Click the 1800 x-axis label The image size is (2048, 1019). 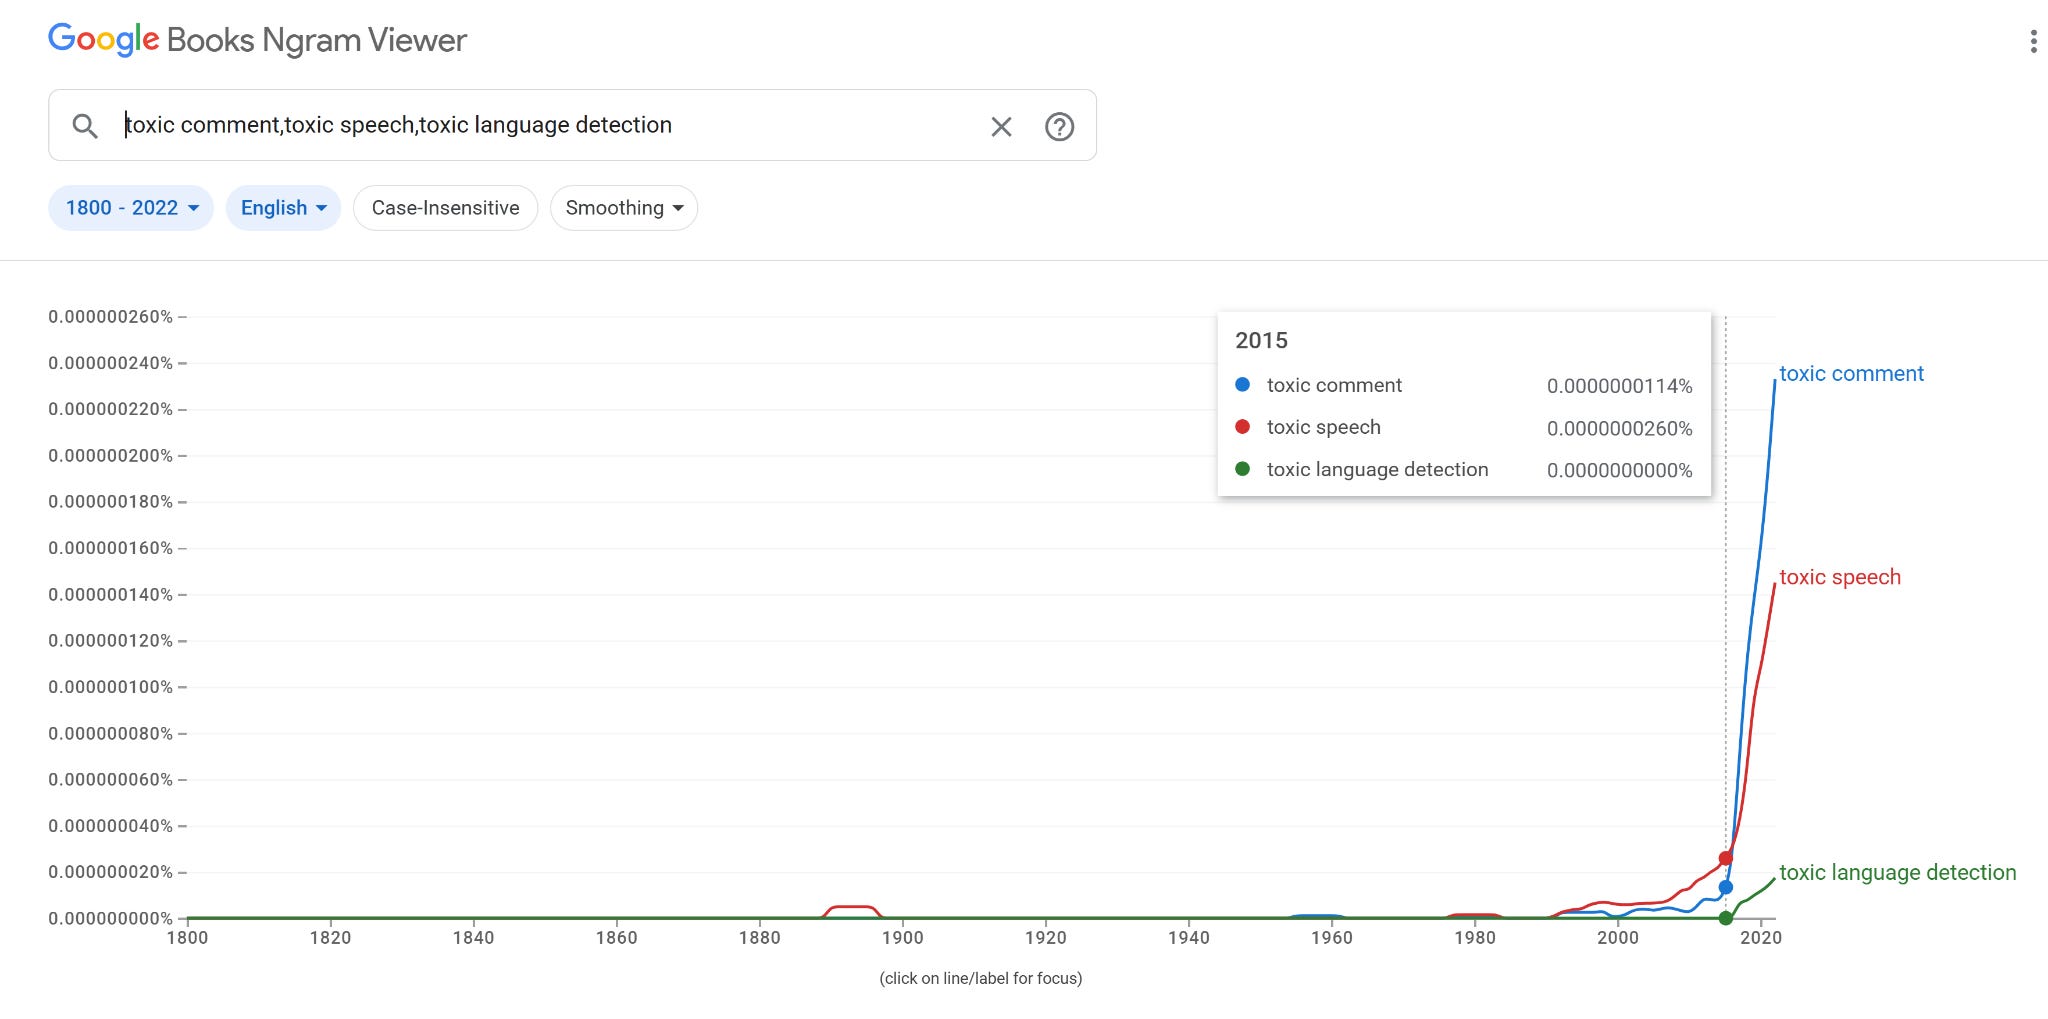[x=187, y=938]
